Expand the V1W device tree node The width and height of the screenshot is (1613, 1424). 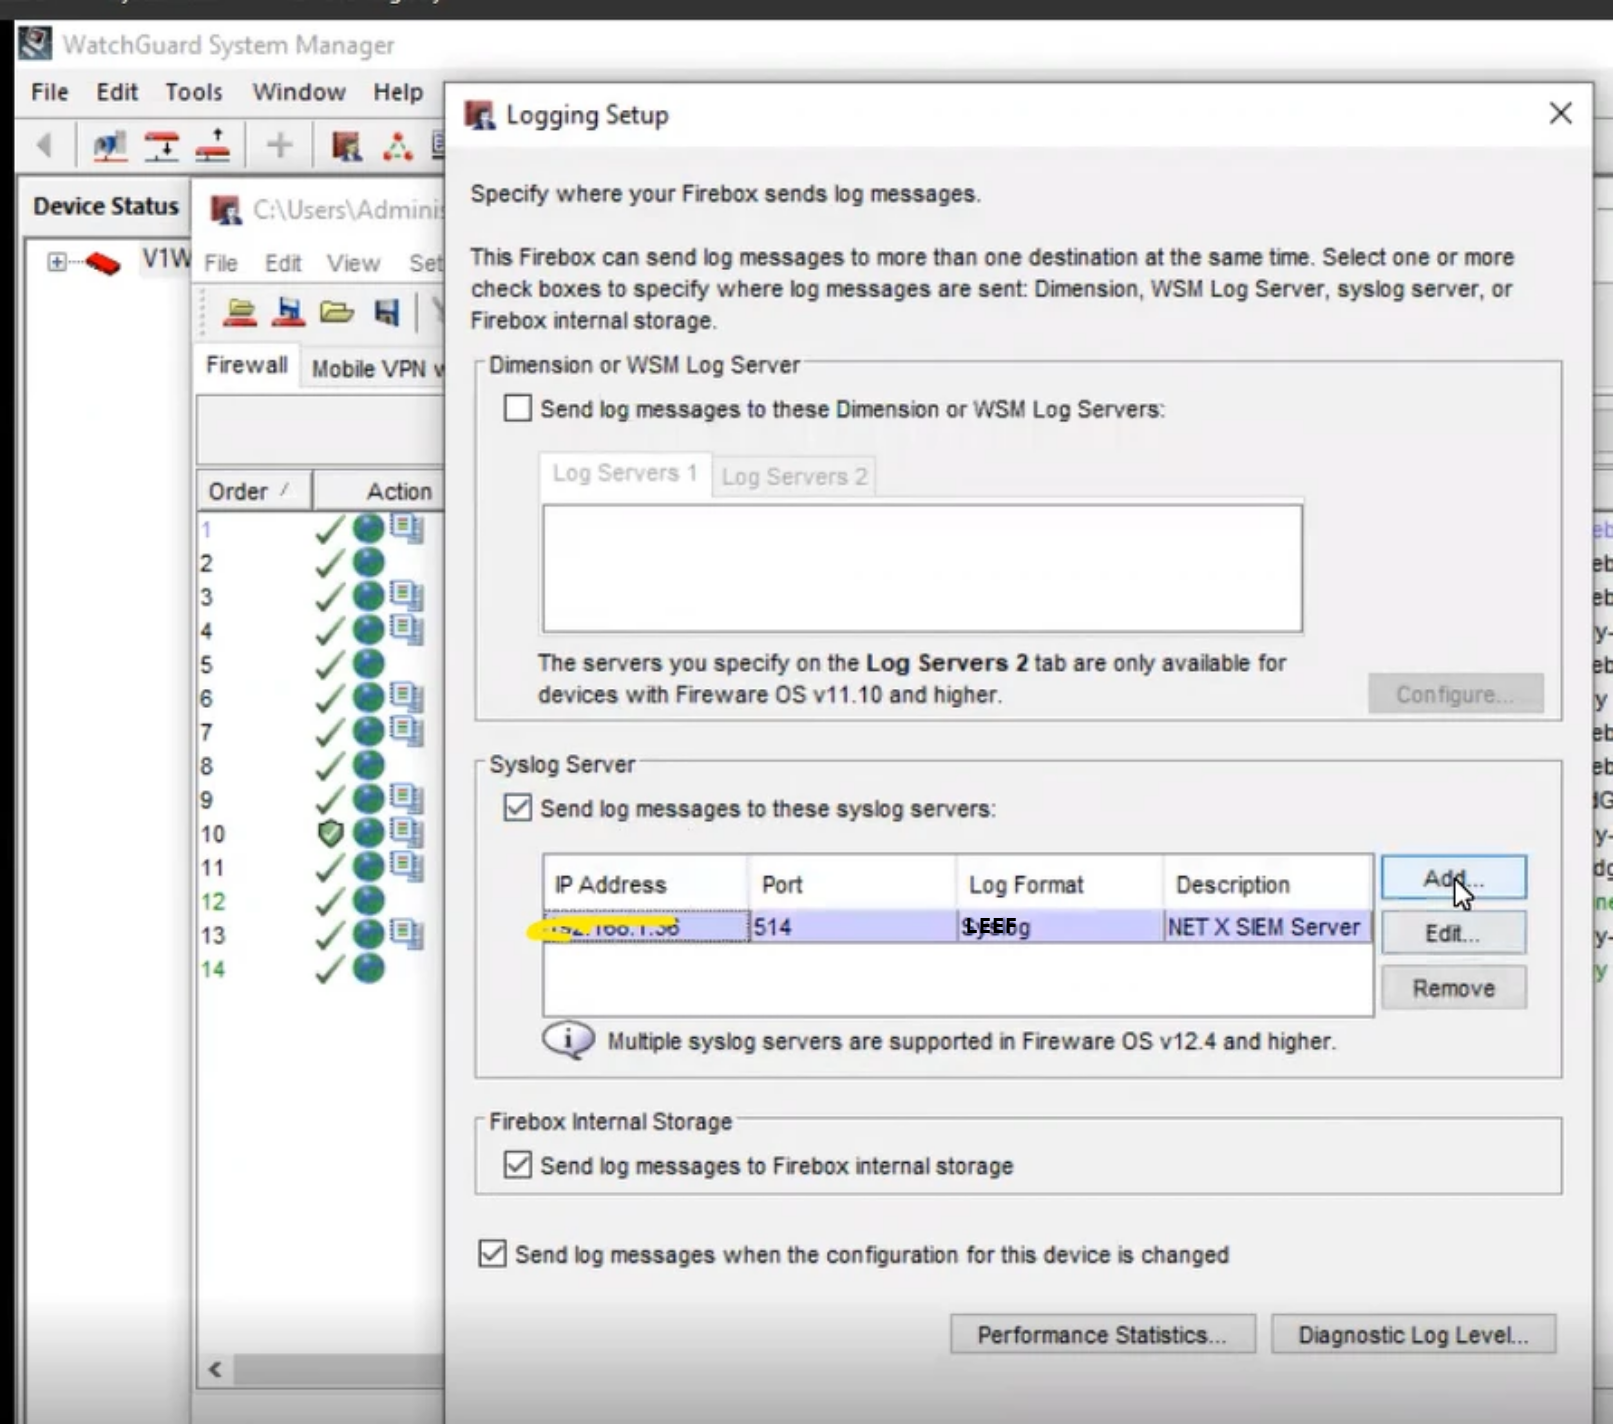pos(57,262)
